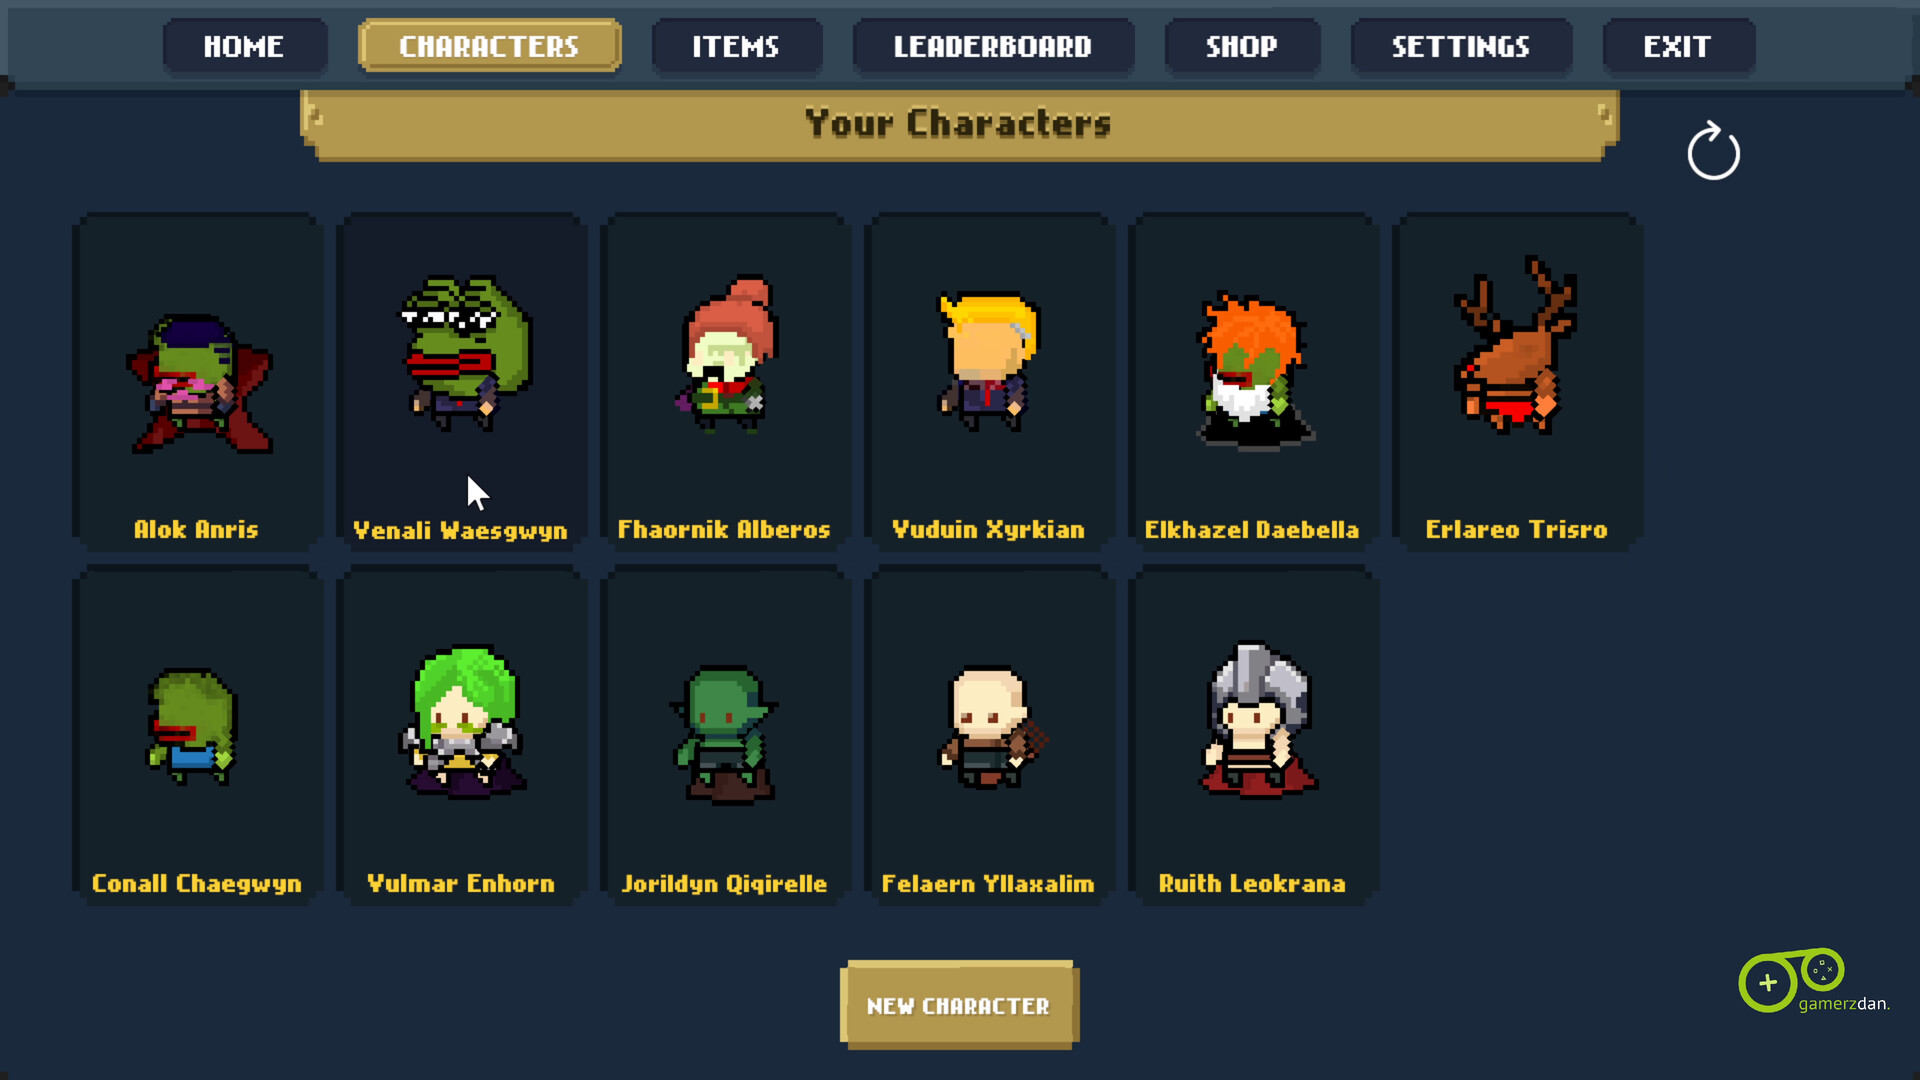Choose the Venali Waesgwyn frog character

click(462, 382)
